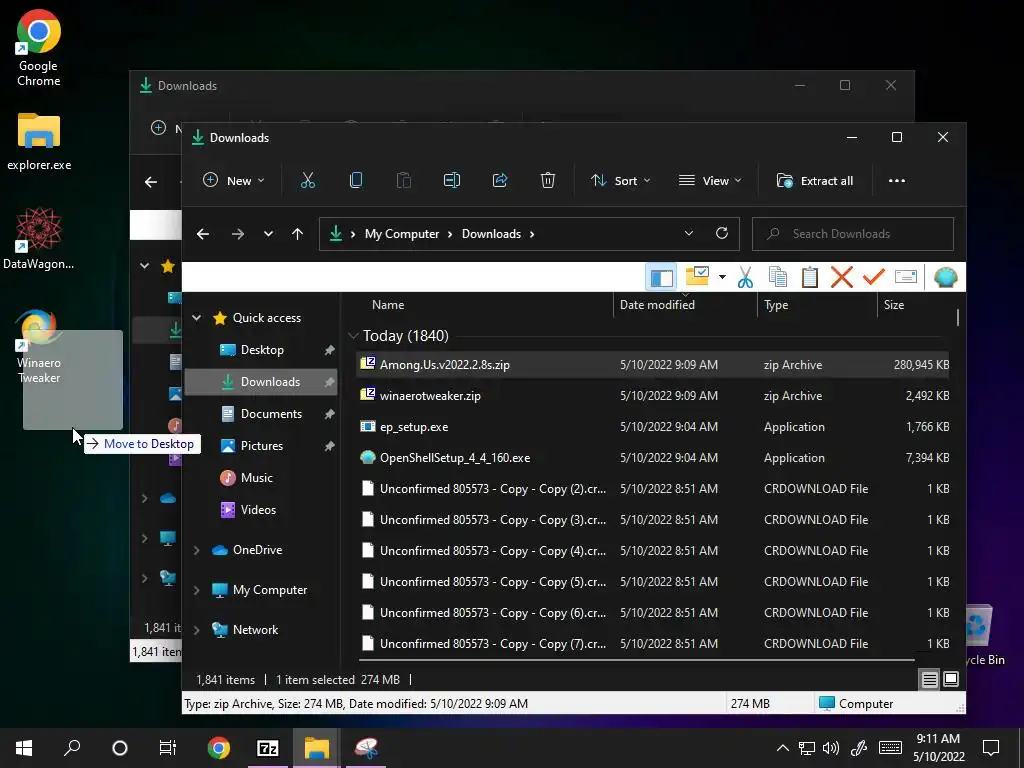Select the ep_setup.exe file
This screenshot has width=1024, height=768.
click(x=653, y=426)
